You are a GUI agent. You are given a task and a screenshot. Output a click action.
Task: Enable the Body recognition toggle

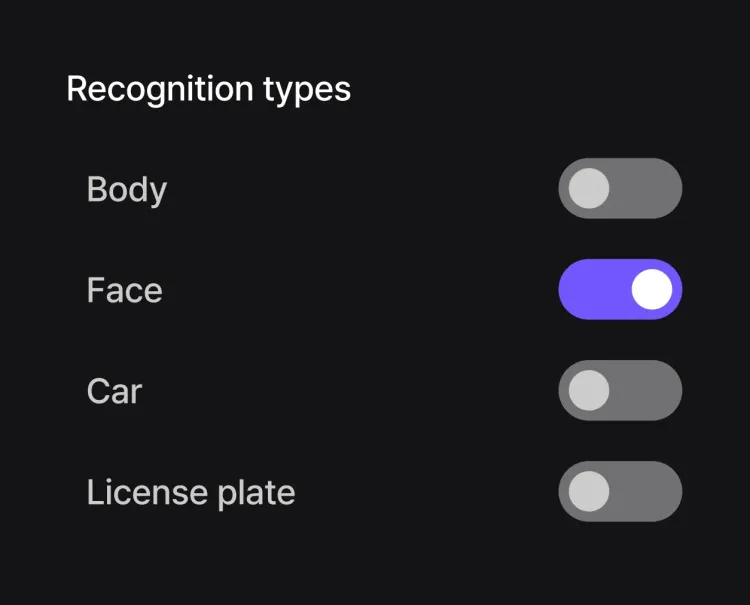tap(620, 188)
